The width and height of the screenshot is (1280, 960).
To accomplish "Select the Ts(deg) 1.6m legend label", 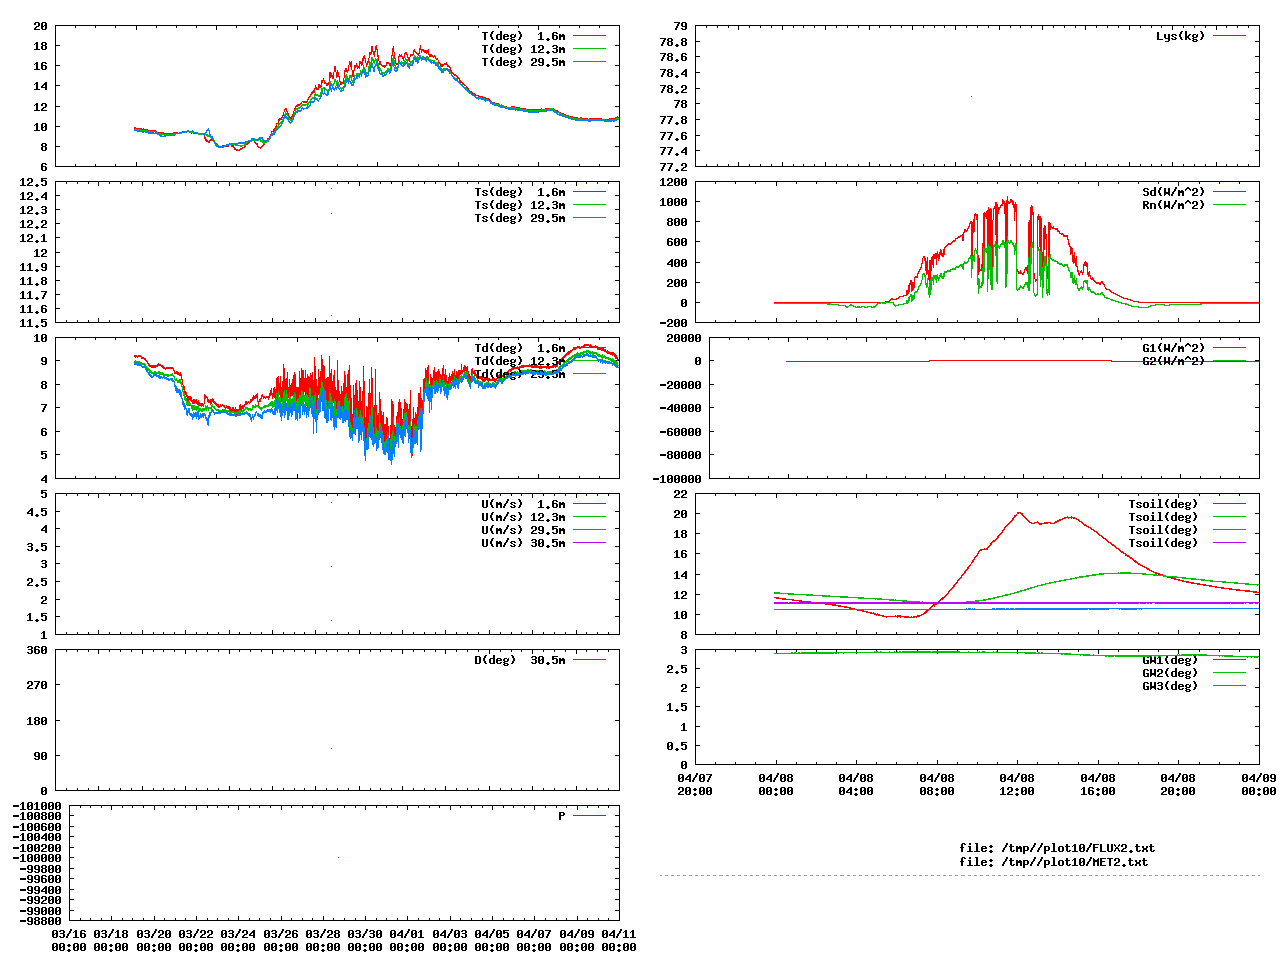I will 520,192.
